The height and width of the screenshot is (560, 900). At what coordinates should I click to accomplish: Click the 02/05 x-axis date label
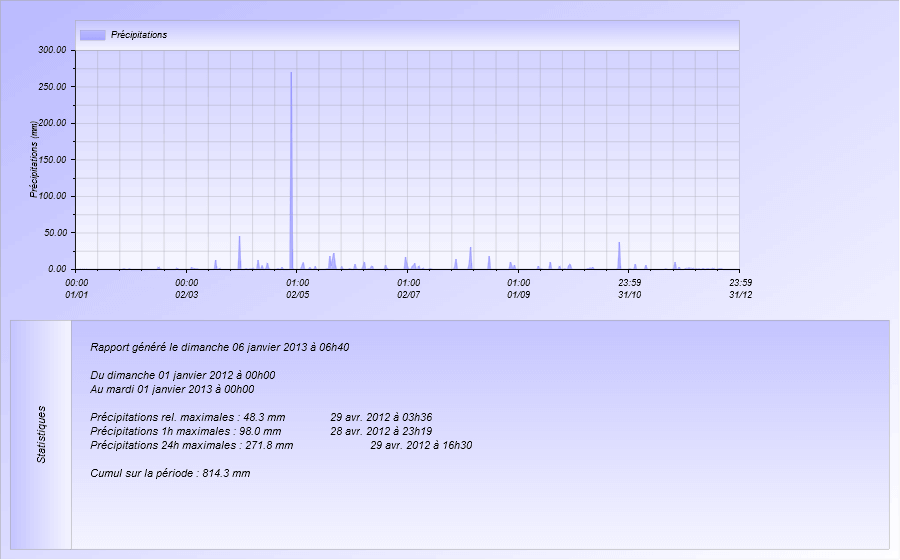297,295
